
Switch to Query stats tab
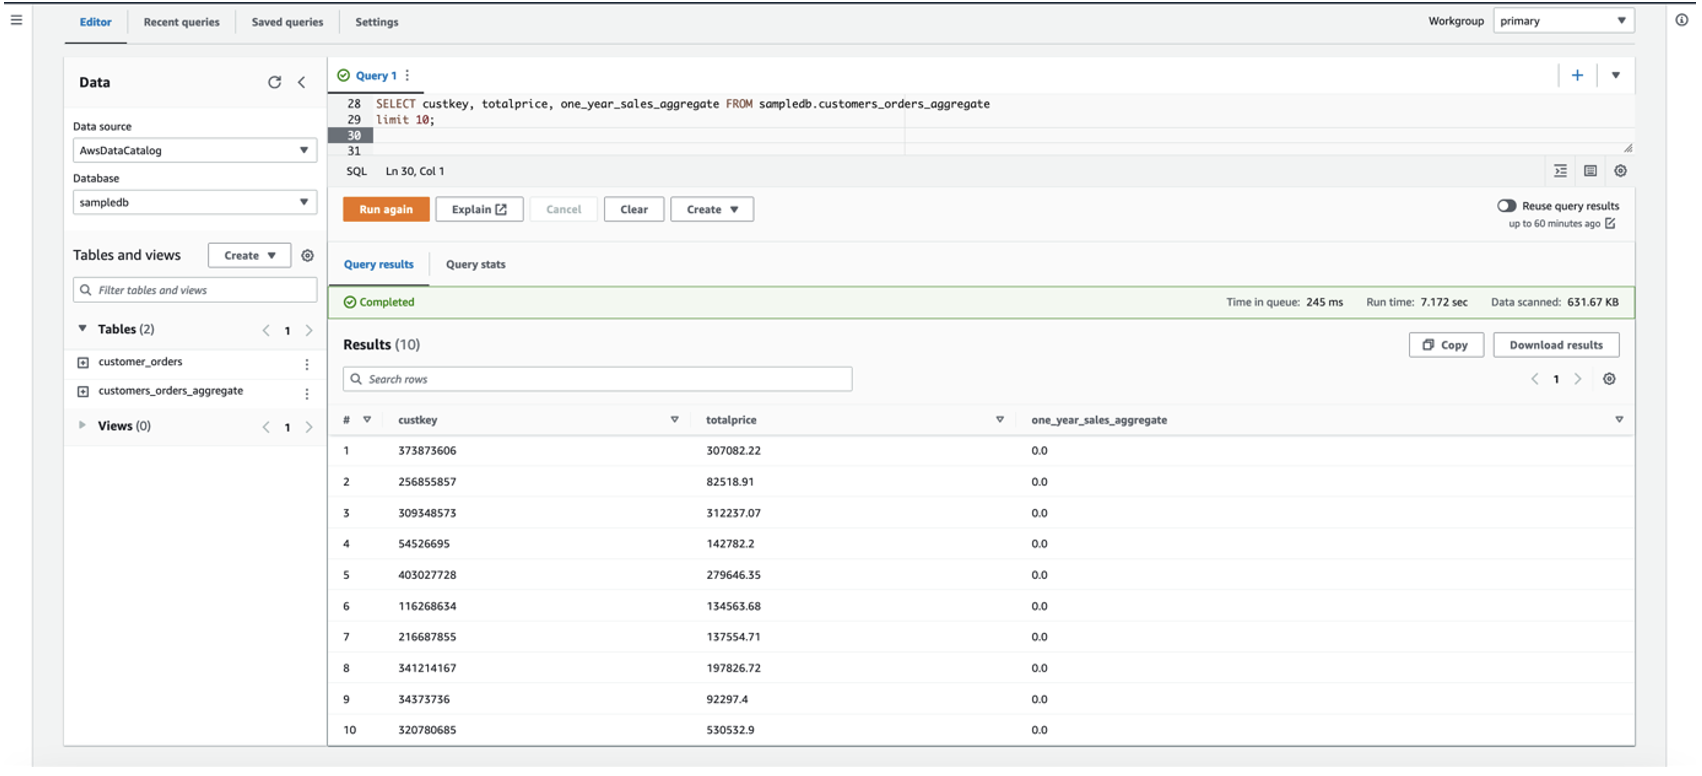click(475, 265)
